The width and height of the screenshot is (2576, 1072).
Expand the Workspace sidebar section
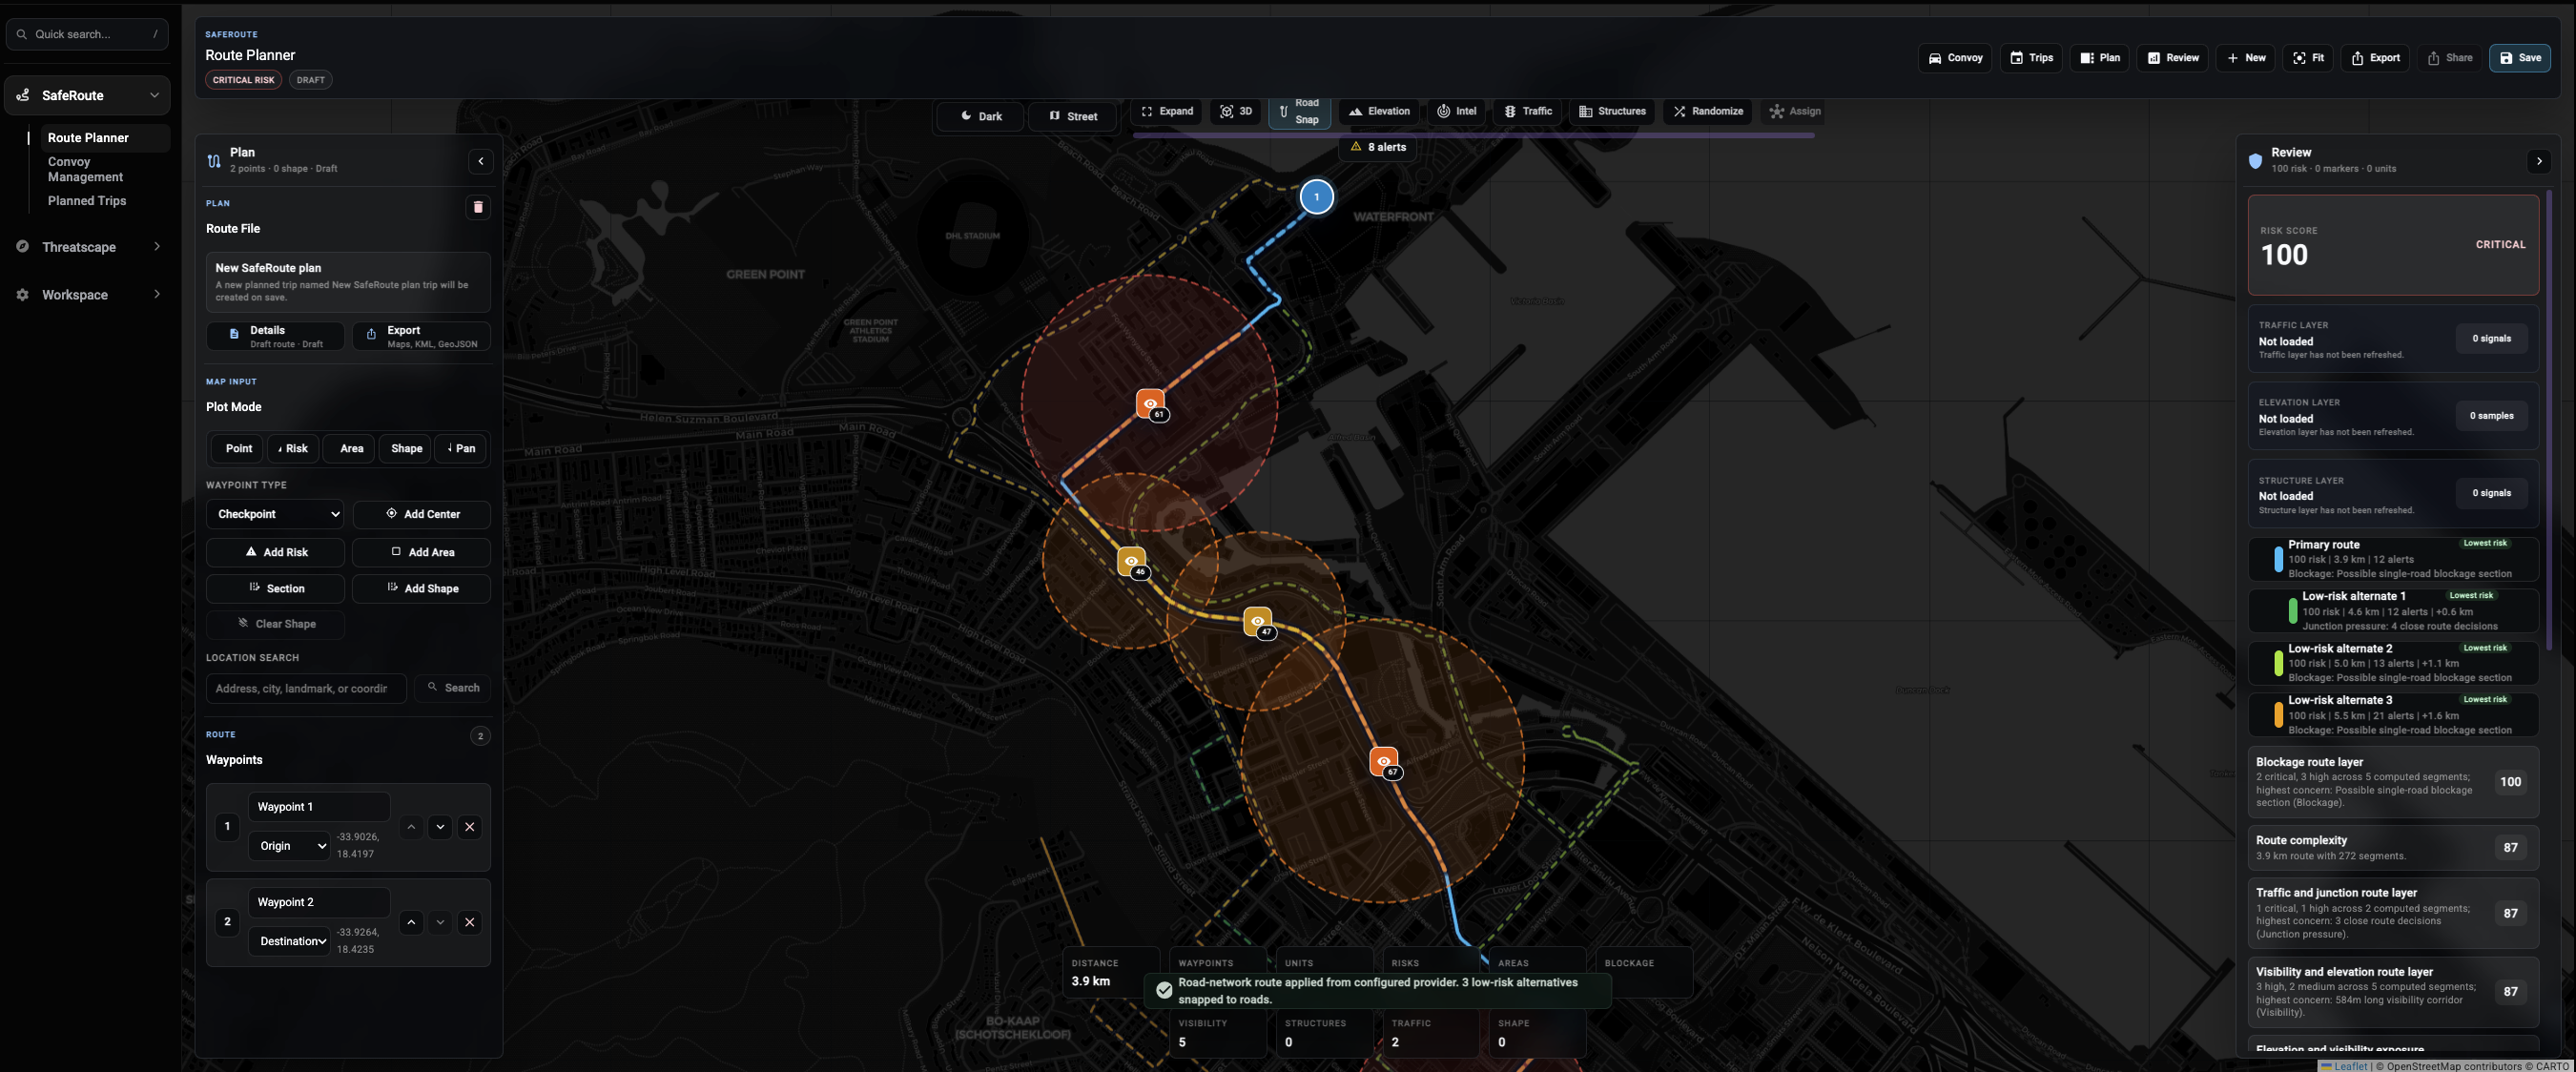[87, 295]
